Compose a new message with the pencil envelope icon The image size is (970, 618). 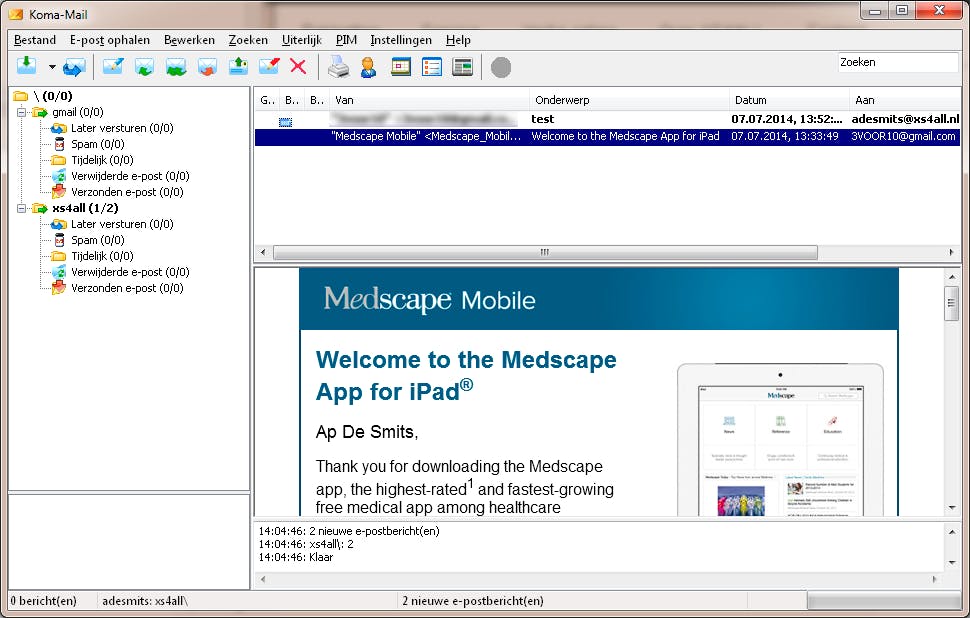tap(113, 66)
